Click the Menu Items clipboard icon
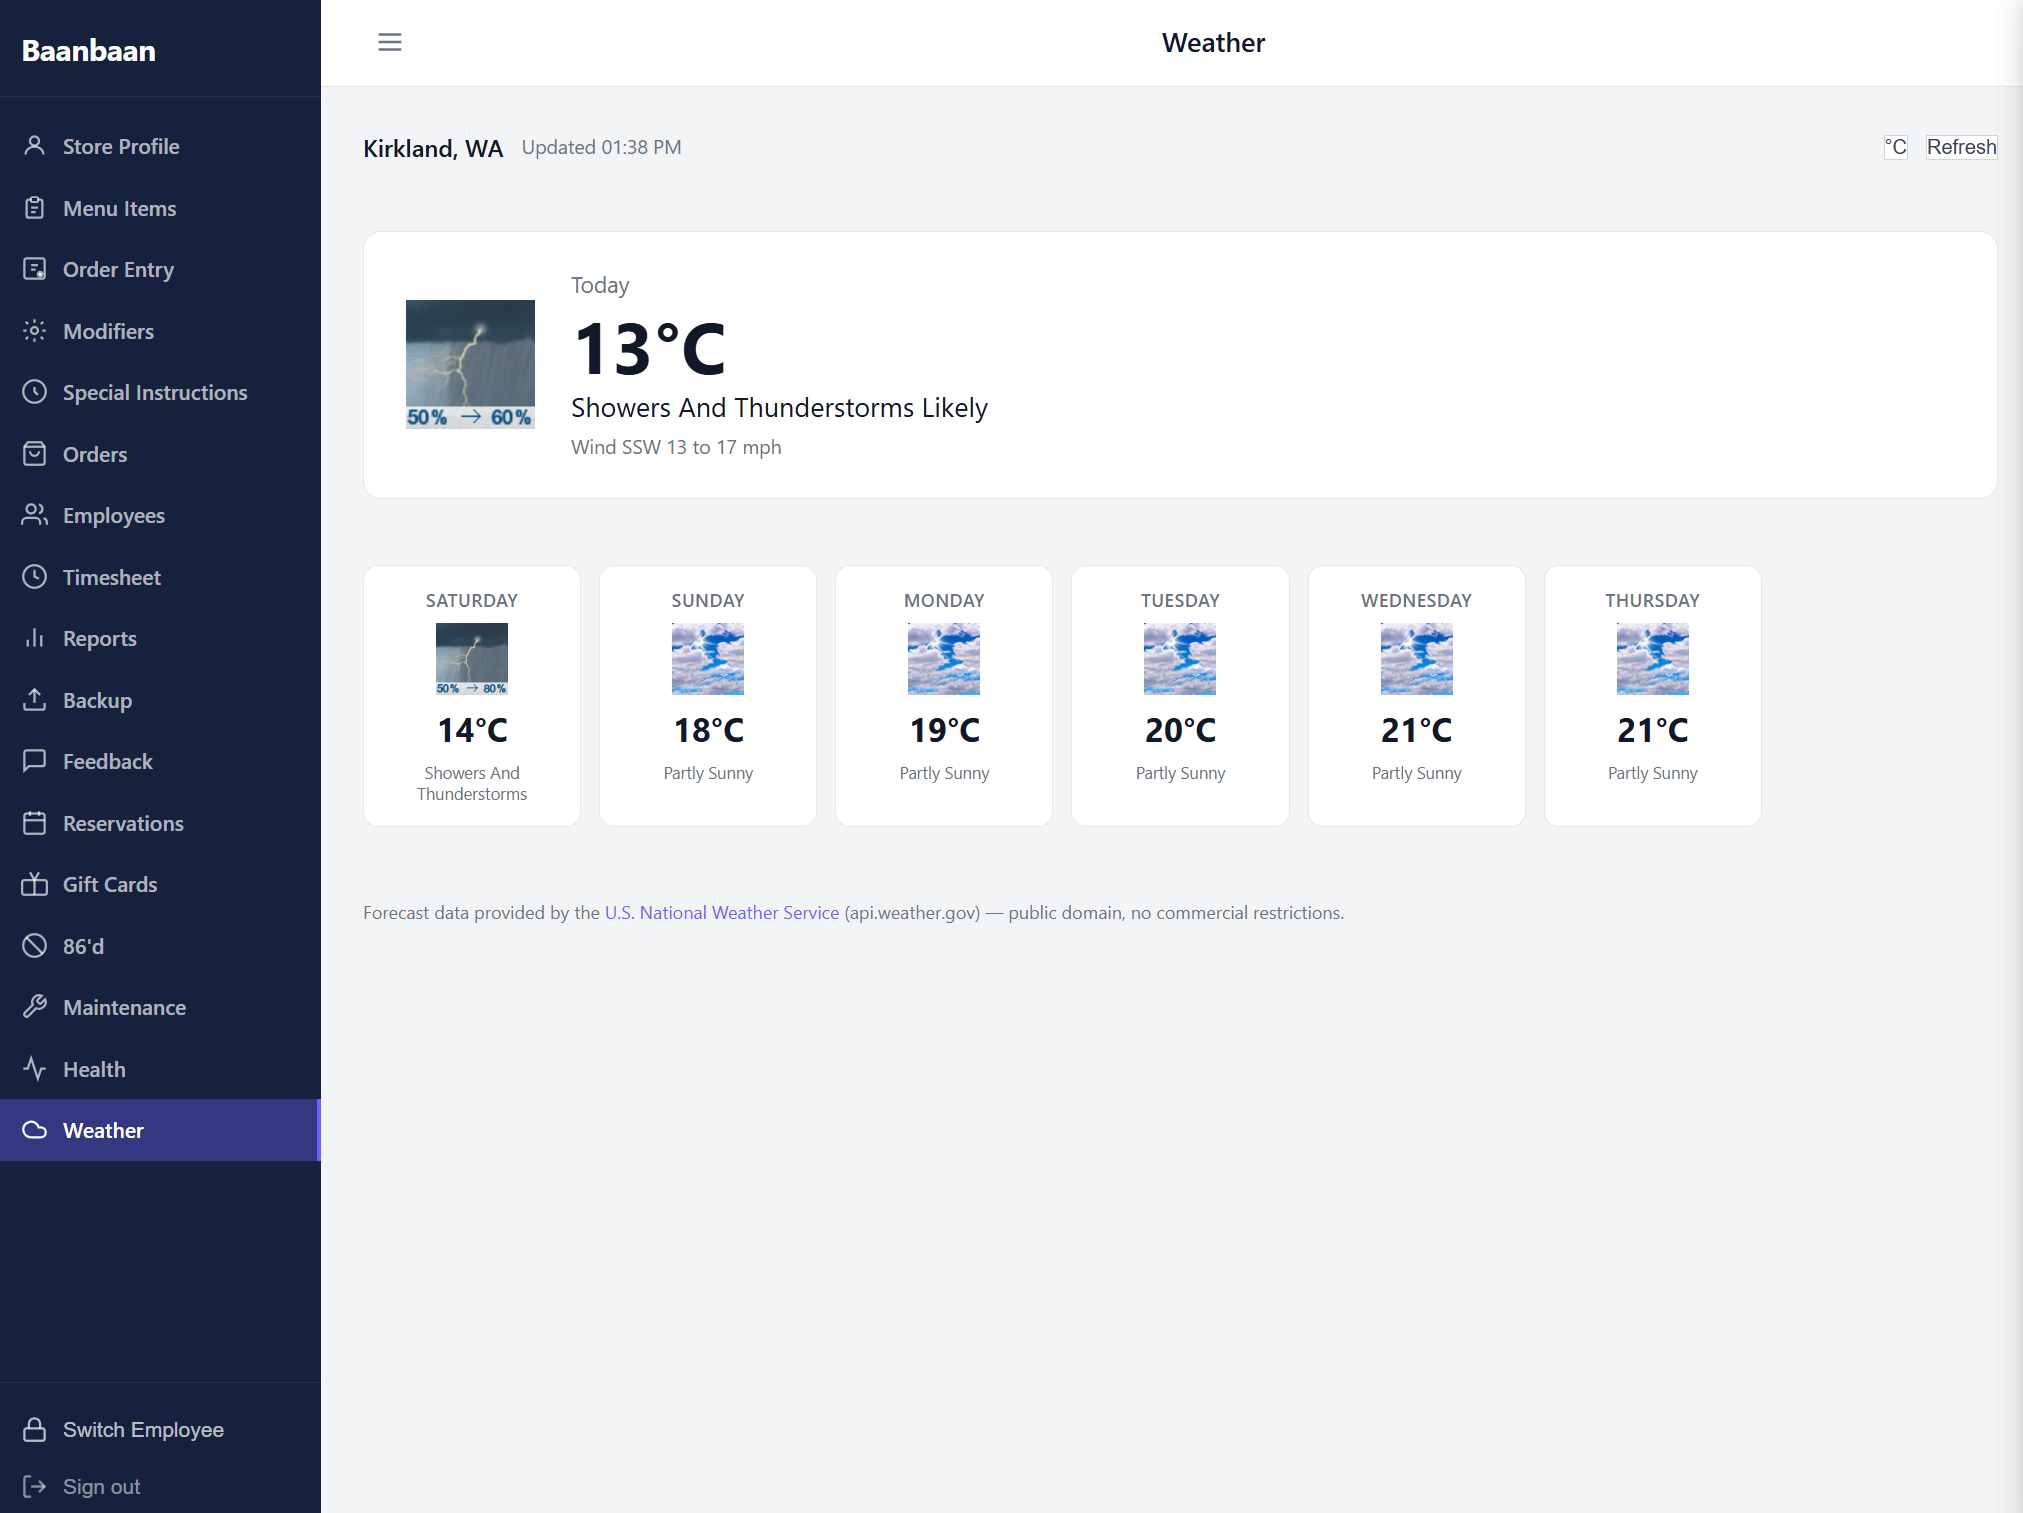Viewport: 2023px width, 1513px height. (35, 208)
